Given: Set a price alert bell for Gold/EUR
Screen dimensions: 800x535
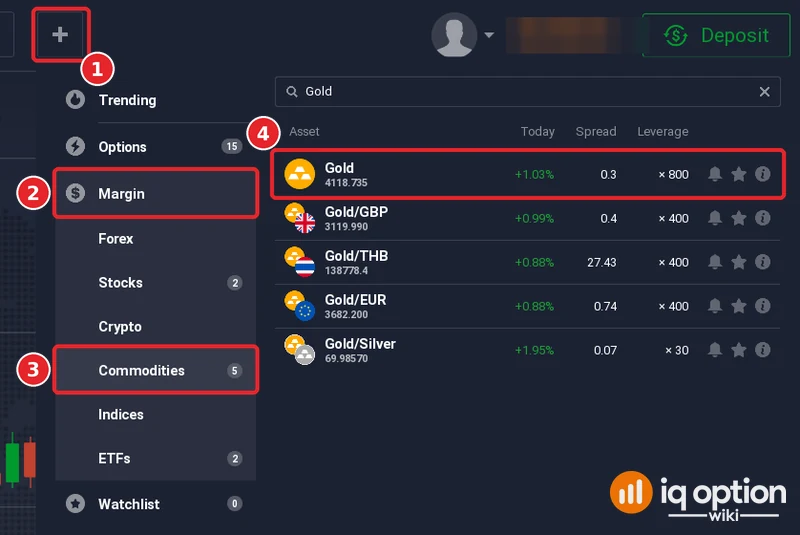Looking at the screenshot, I should [x=715, y=305].
